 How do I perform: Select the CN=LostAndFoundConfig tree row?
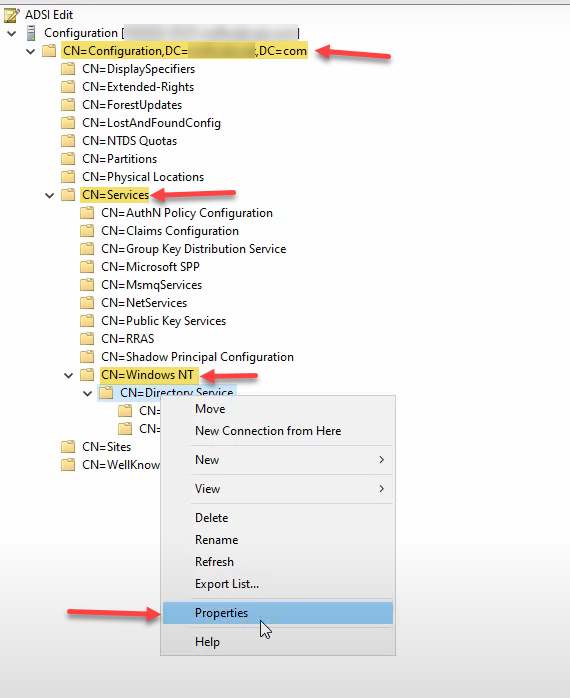[x=151, y=123]
